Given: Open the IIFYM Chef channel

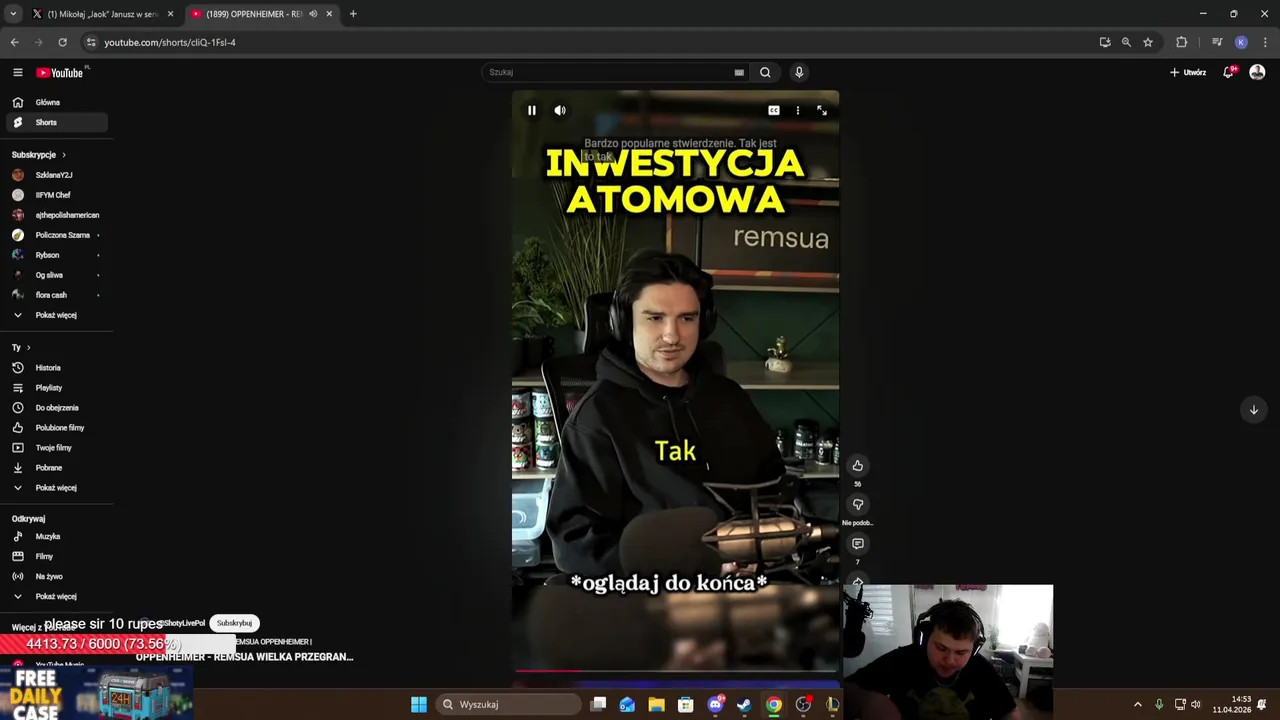Looking at the screenshot, I should (x=56, y=195).
